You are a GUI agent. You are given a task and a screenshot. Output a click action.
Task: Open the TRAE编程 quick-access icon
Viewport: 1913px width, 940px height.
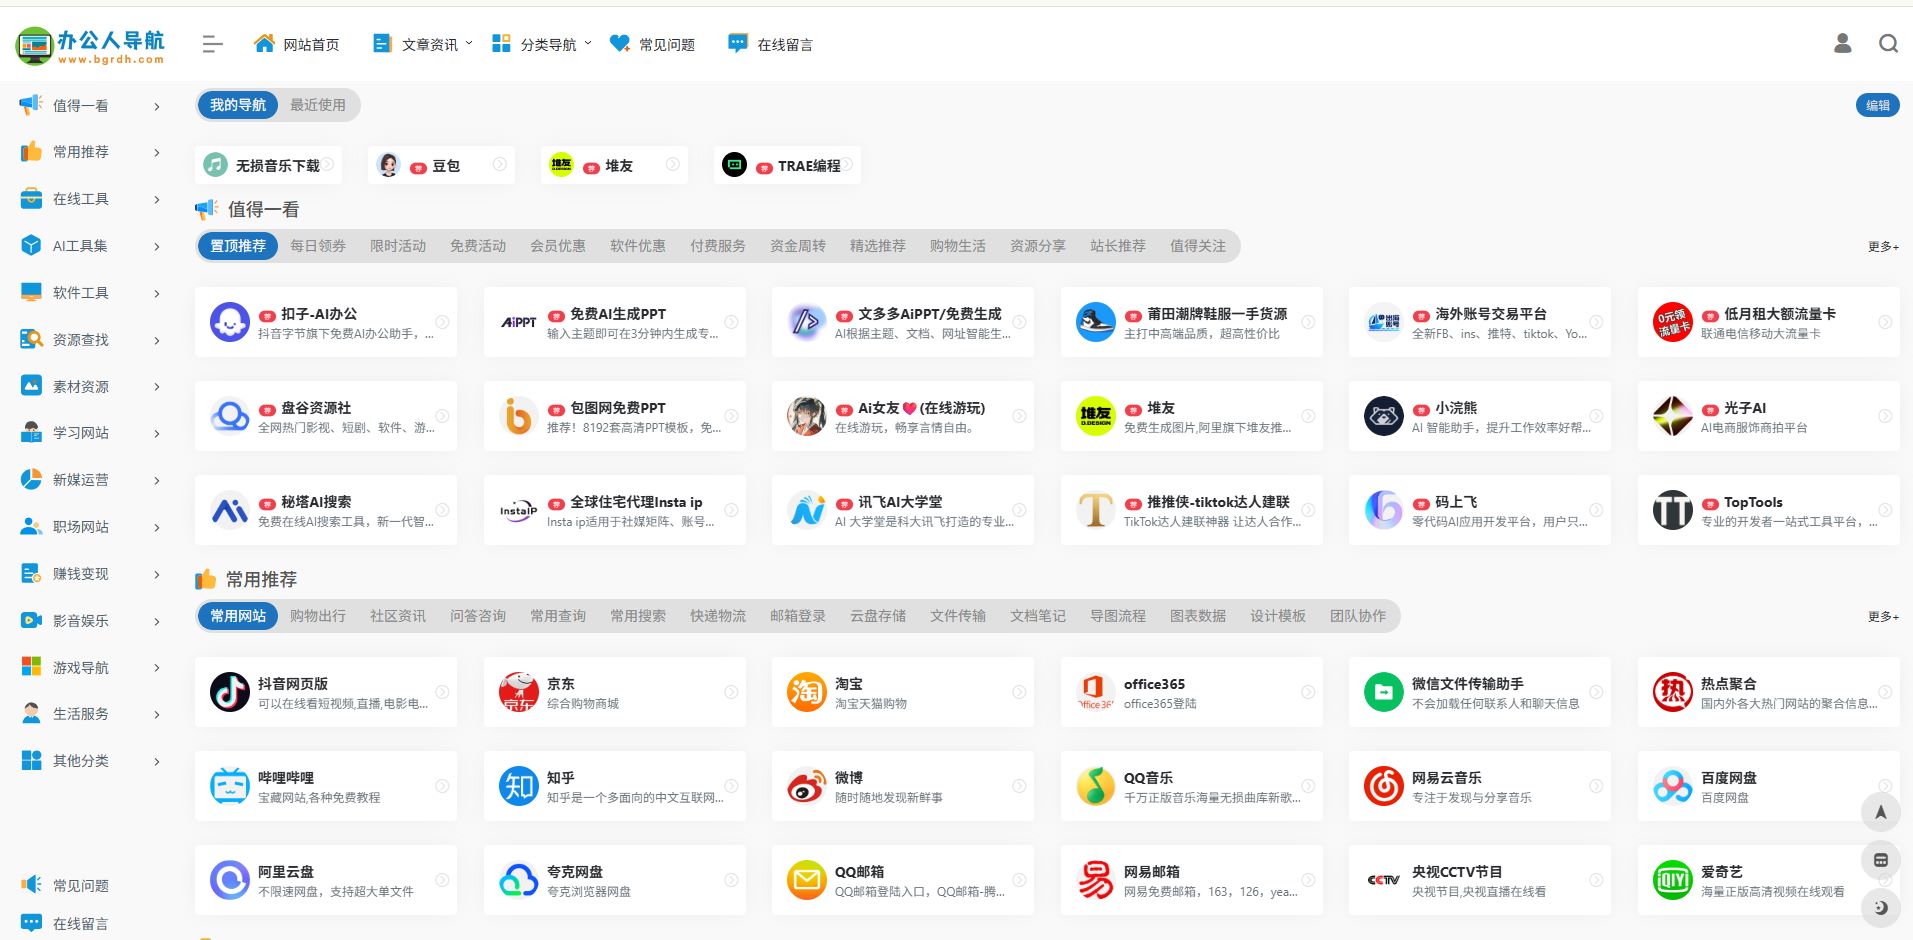[x=735, y=165]
